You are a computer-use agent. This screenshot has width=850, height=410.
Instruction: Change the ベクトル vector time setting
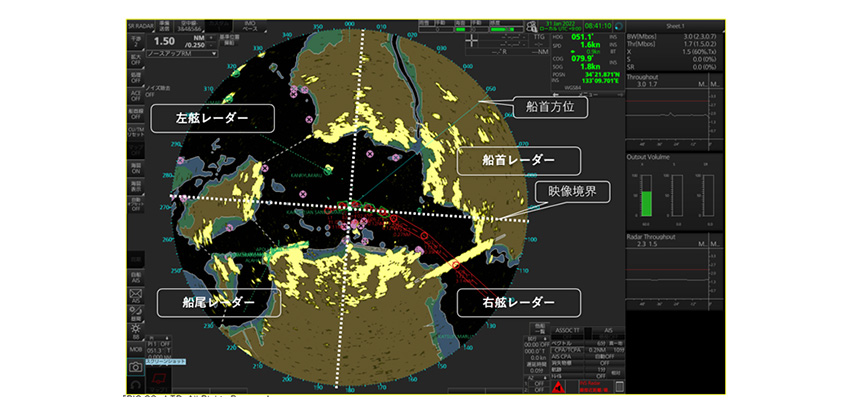point(588,343)
